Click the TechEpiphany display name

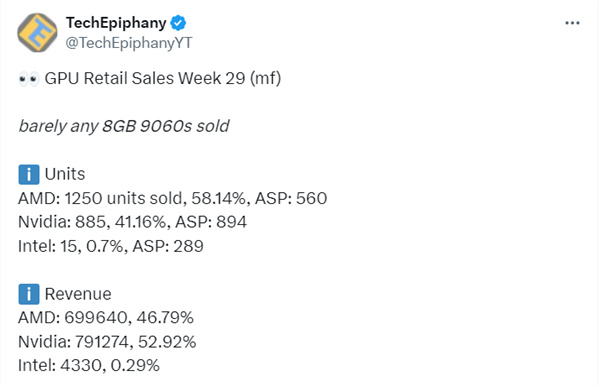pyautogui.click(x=116, y=23)
